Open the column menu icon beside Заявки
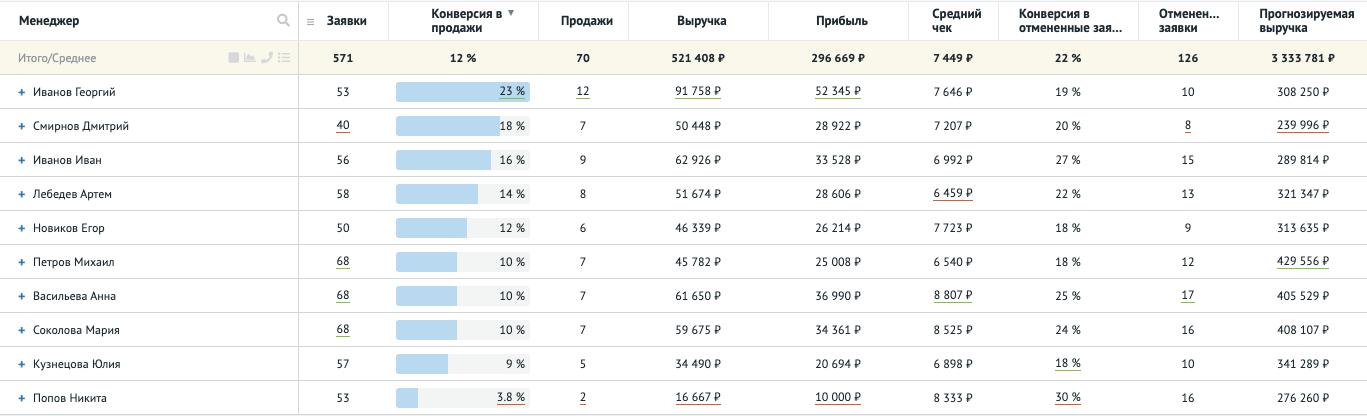This screenshot has width=1367, height=416. 311,21
